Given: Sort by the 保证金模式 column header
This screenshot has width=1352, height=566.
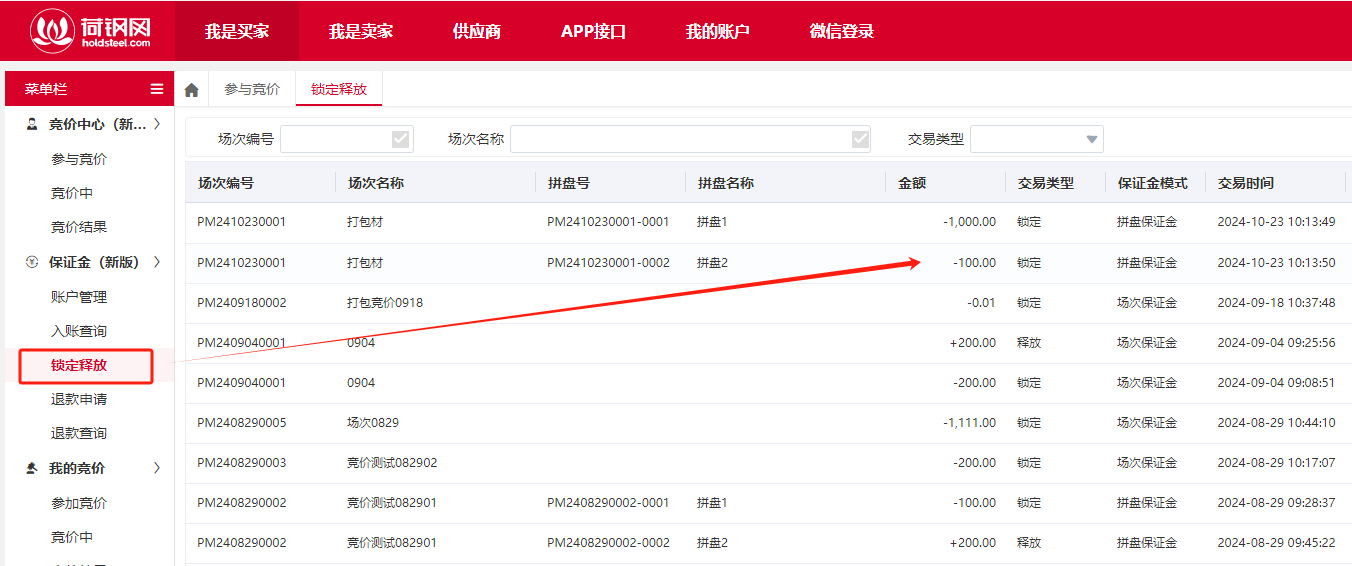Looking at the screenshot, I should pos(1153,183).
